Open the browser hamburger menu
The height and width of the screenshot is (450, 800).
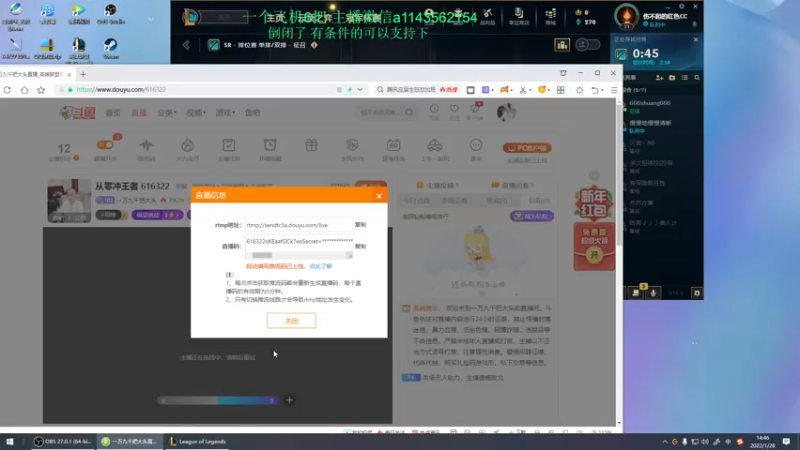pyautogui.click(x=614, y=90)
